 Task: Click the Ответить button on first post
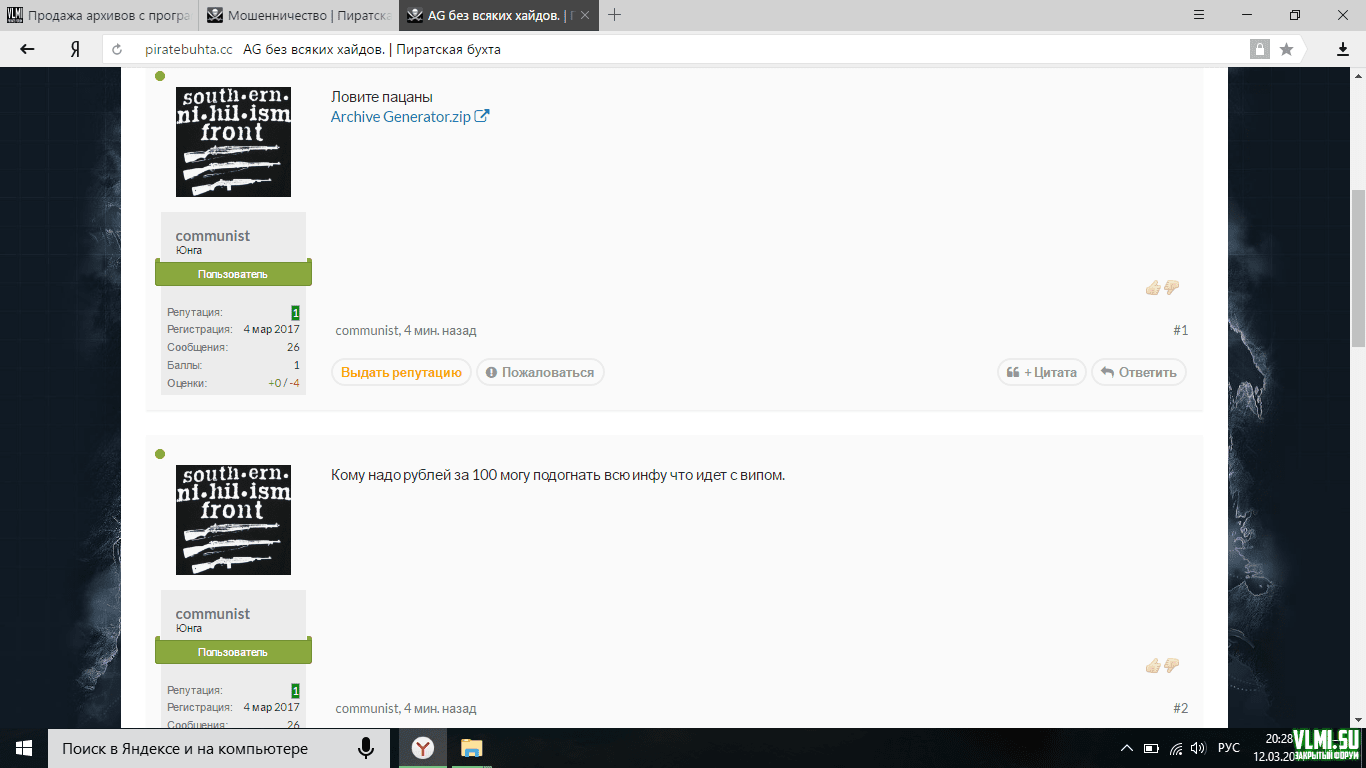point(1138,372)
